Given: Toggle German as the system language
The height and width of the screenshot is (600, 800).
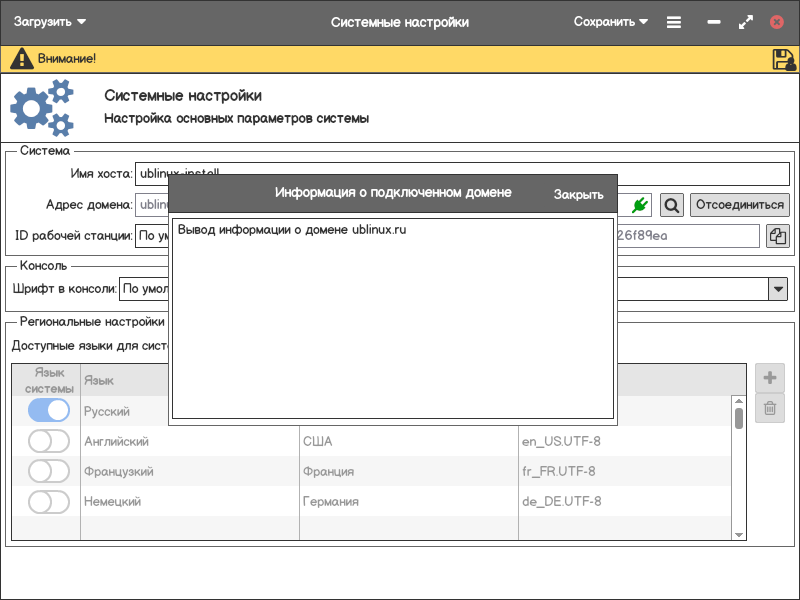Looking at the screenshot, I should [x=49, y=501].
